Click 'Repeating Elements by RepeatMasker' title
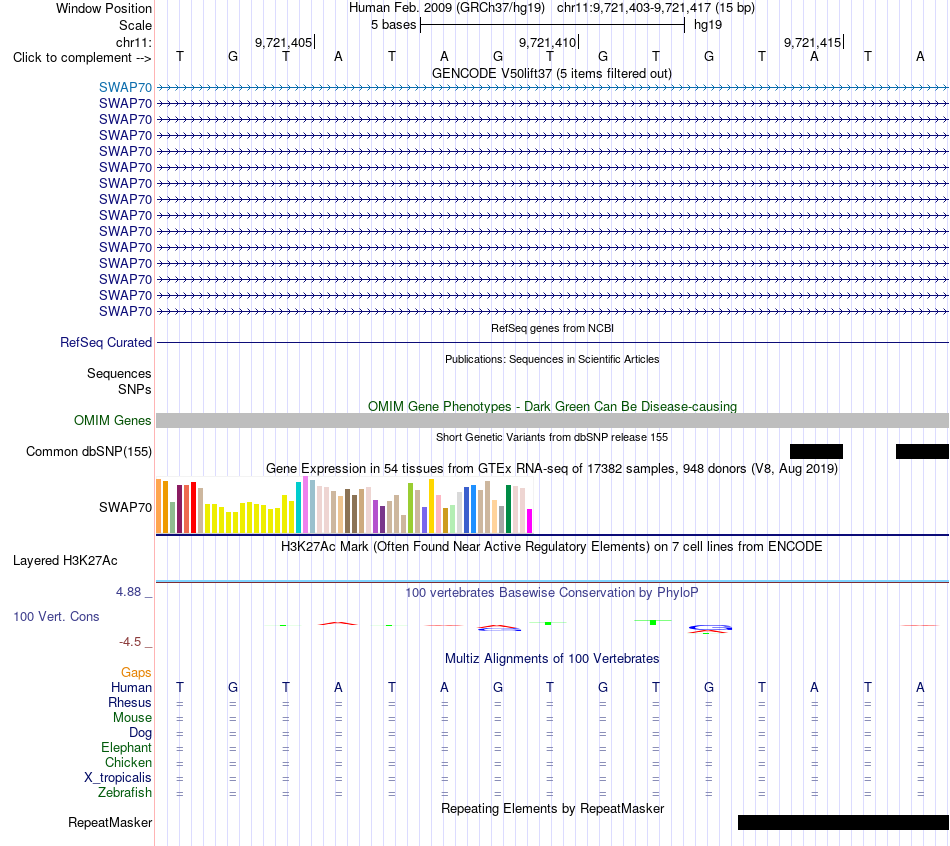Image resolution: width=950 pixels, height=846 pixels. click(552, 808)
